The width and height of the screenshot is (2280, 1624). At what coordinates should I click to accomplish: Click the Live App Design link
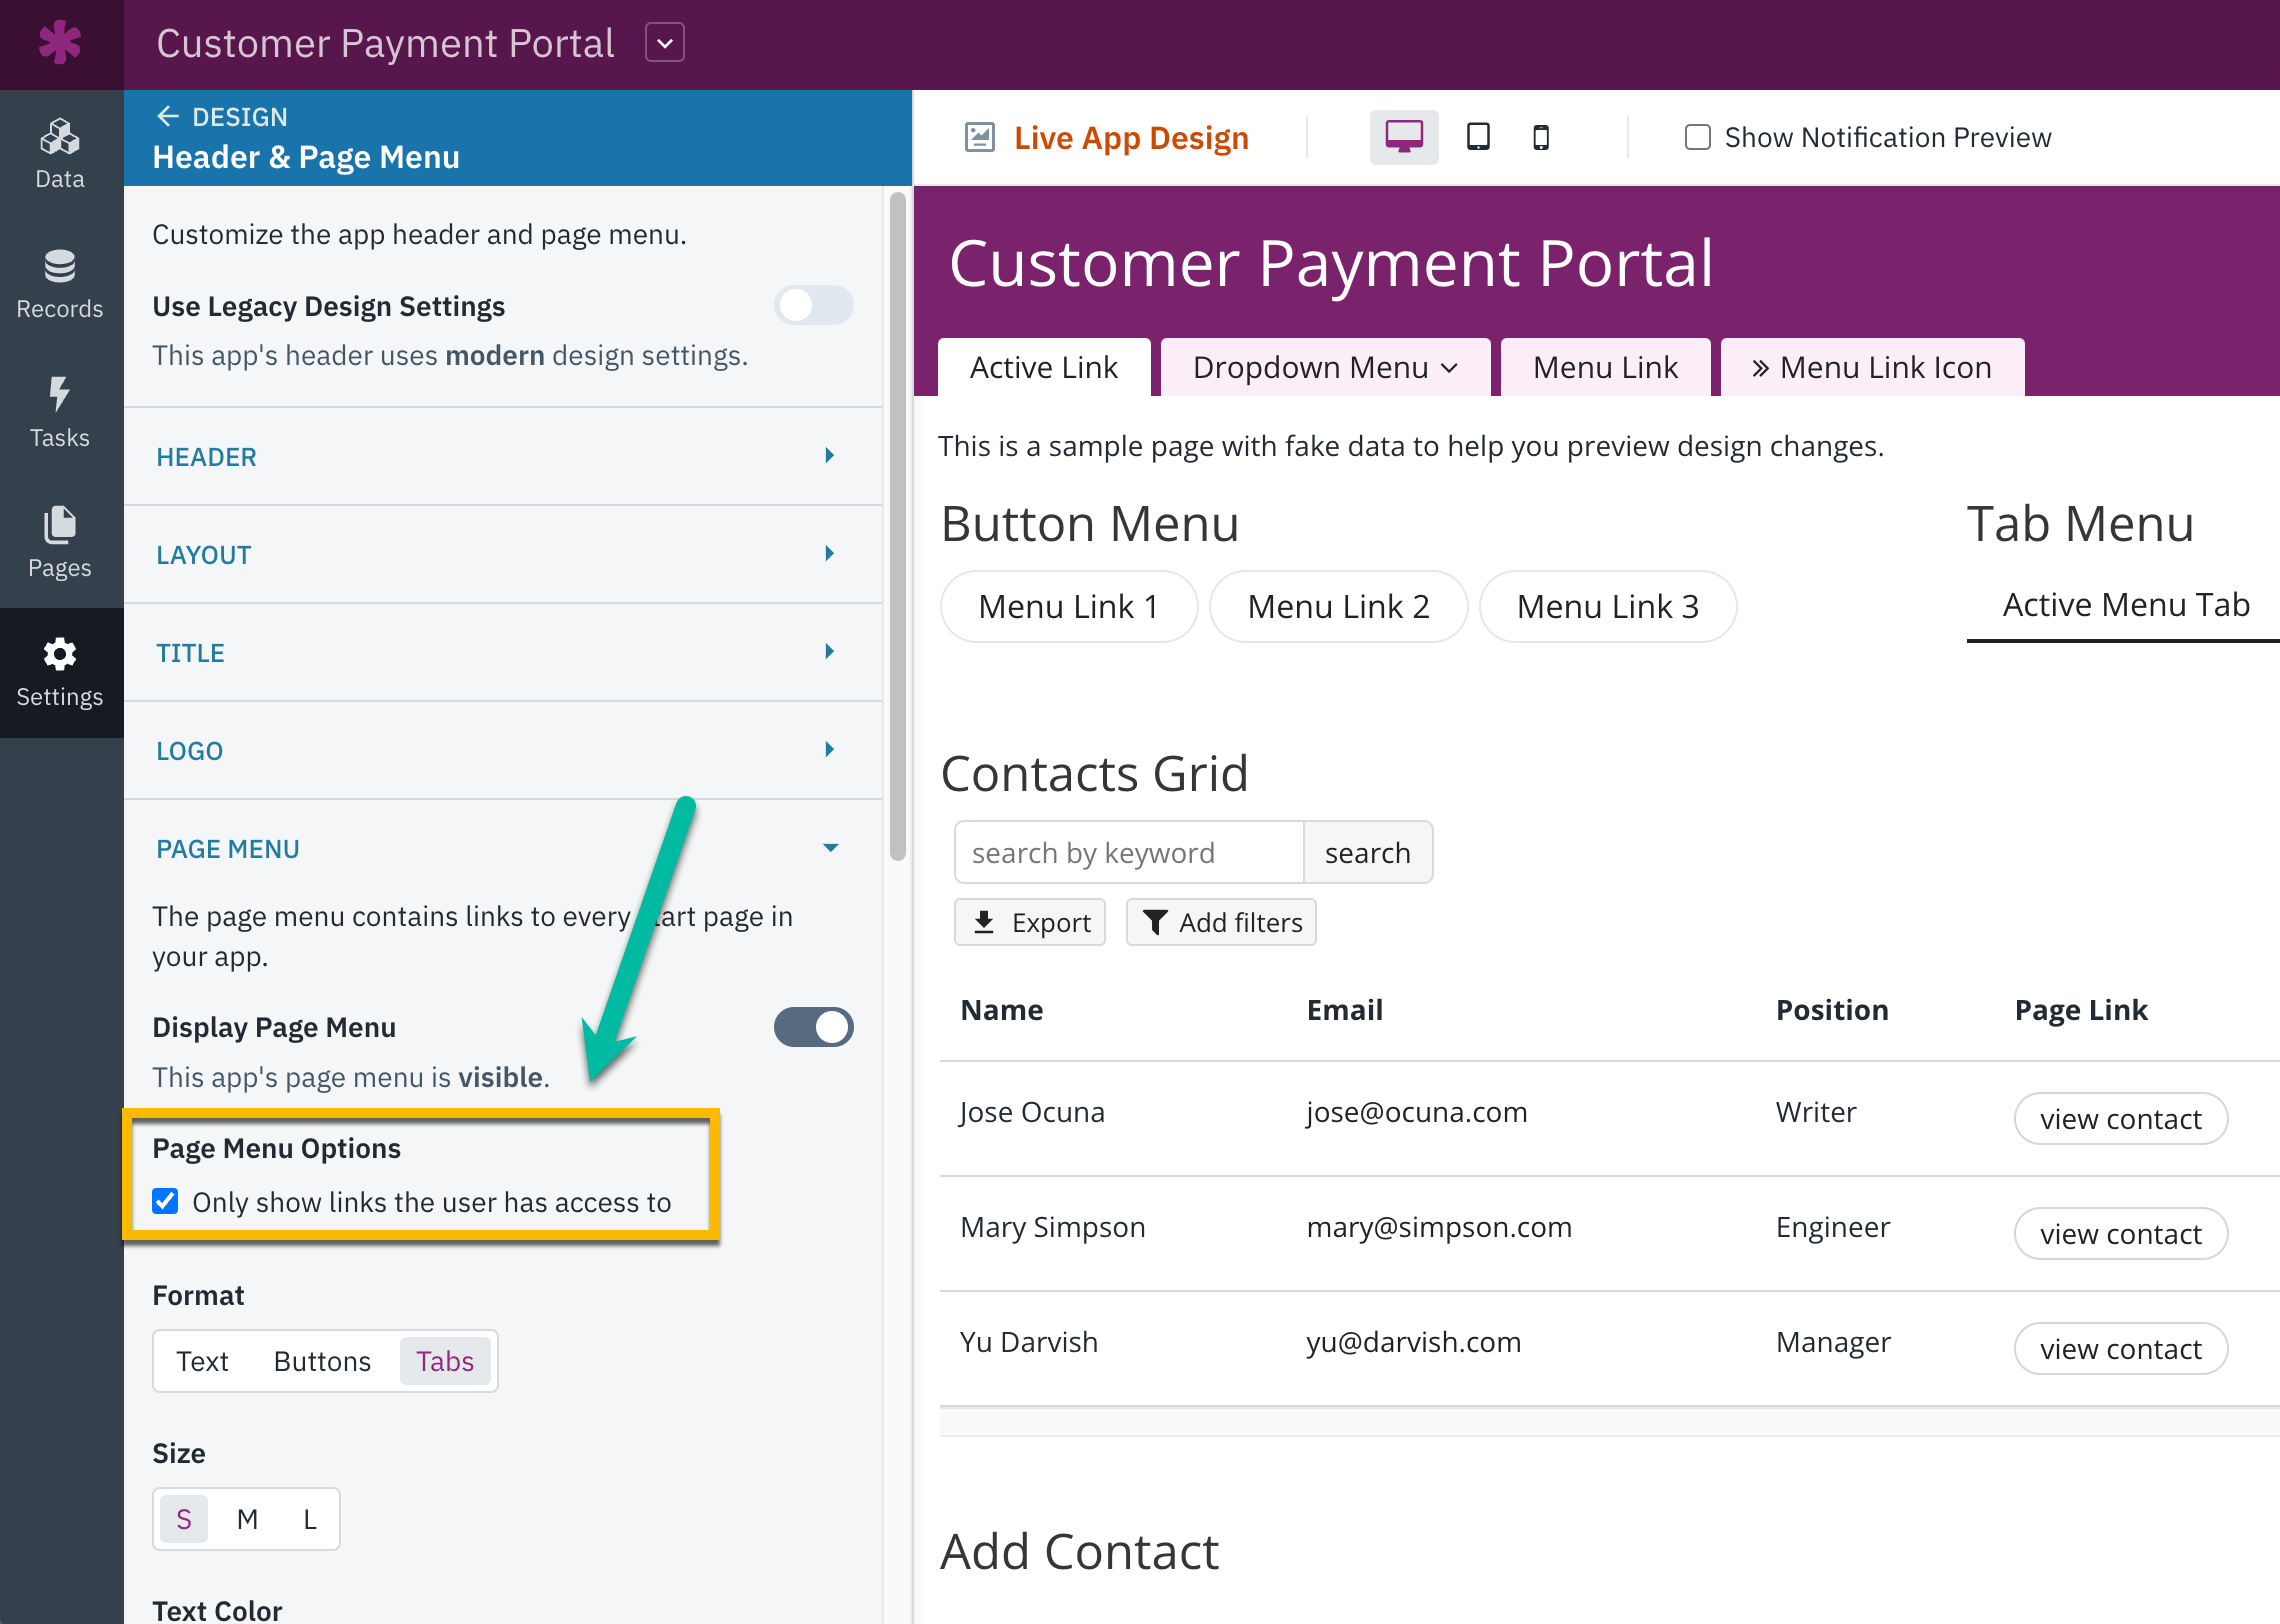pos(1131,137)
